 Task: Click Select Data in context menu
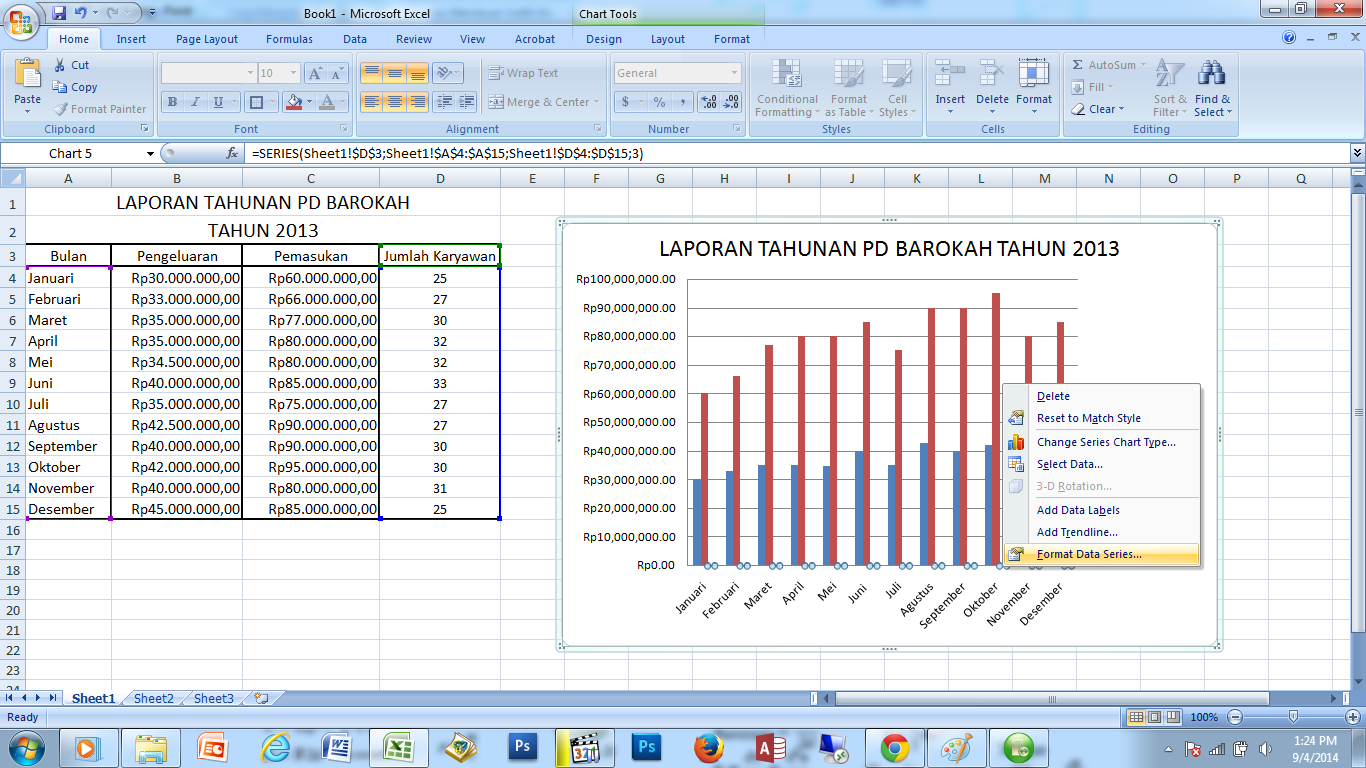(1101, 464)
